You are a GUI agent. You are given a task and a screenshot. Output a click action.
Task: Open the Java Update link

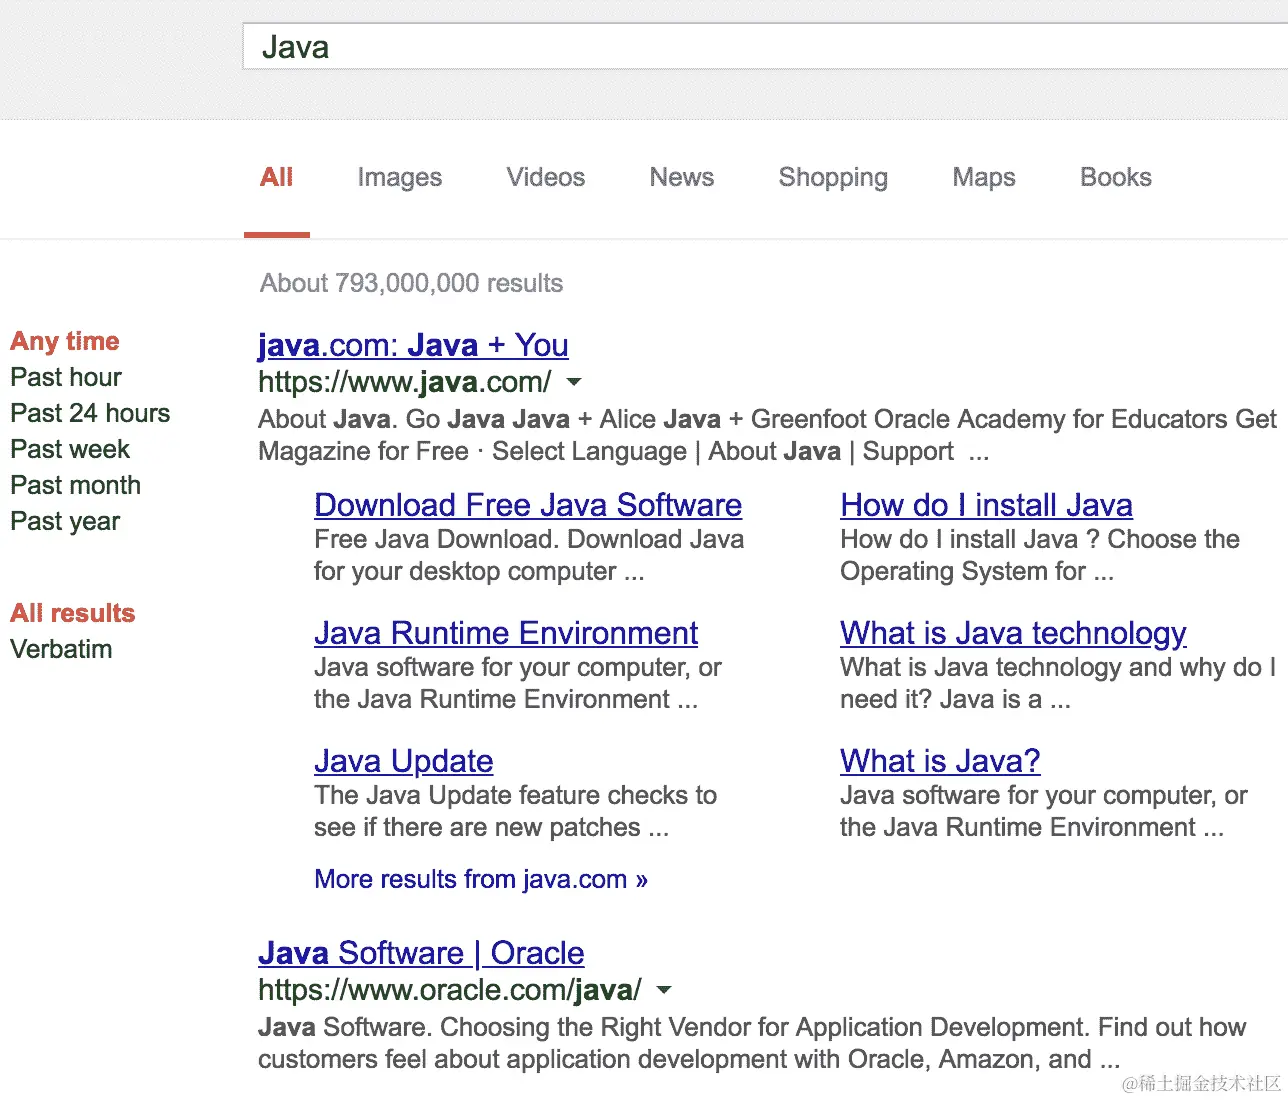(404, 761)
